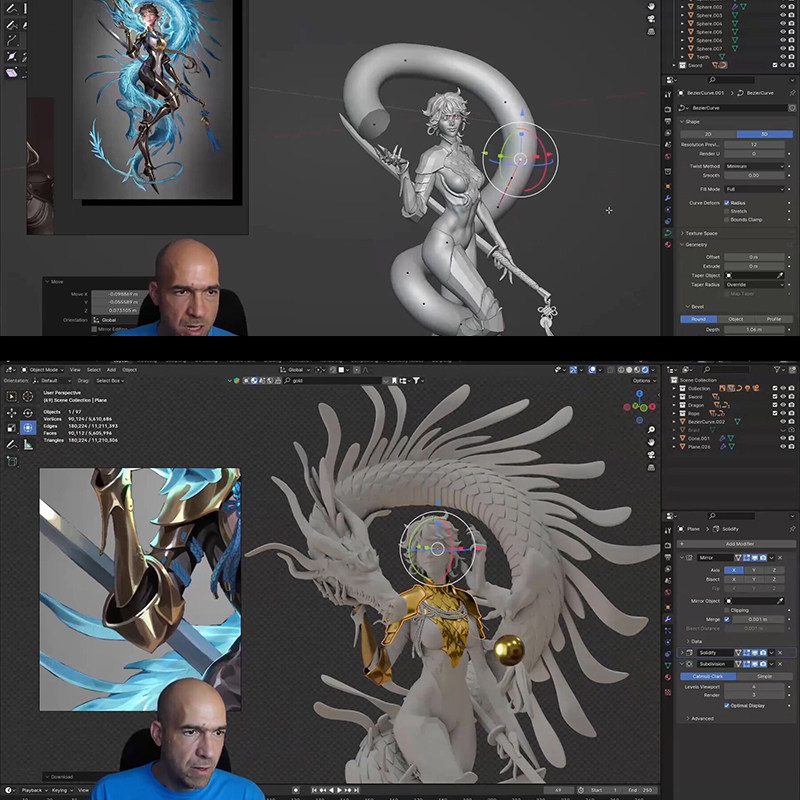Click zoom magnifier icon in lower viewport
800x800 pixels.
[651, 429]
